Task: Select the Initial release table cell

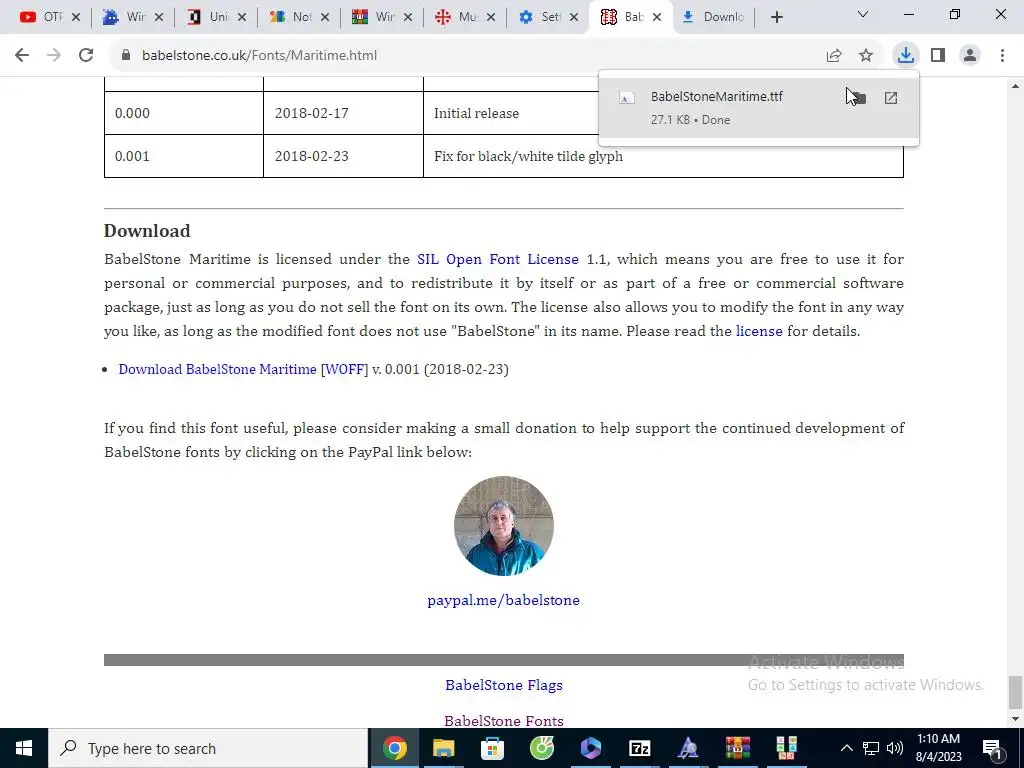Action: click(511, 113)
